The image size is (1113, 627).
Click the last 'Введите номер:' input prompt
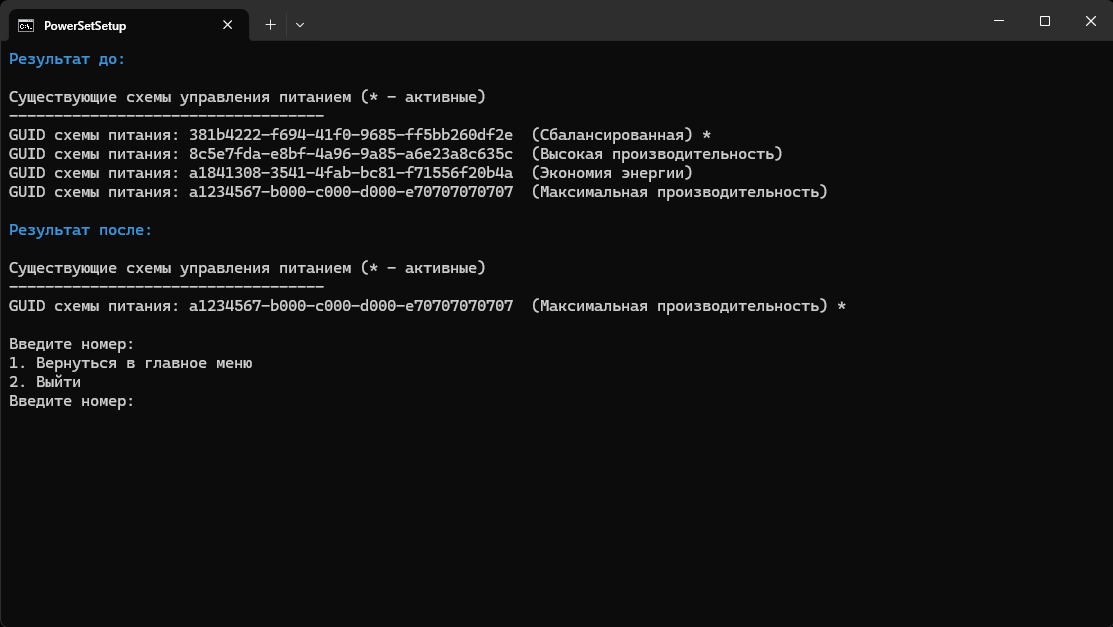pos(72,401)
